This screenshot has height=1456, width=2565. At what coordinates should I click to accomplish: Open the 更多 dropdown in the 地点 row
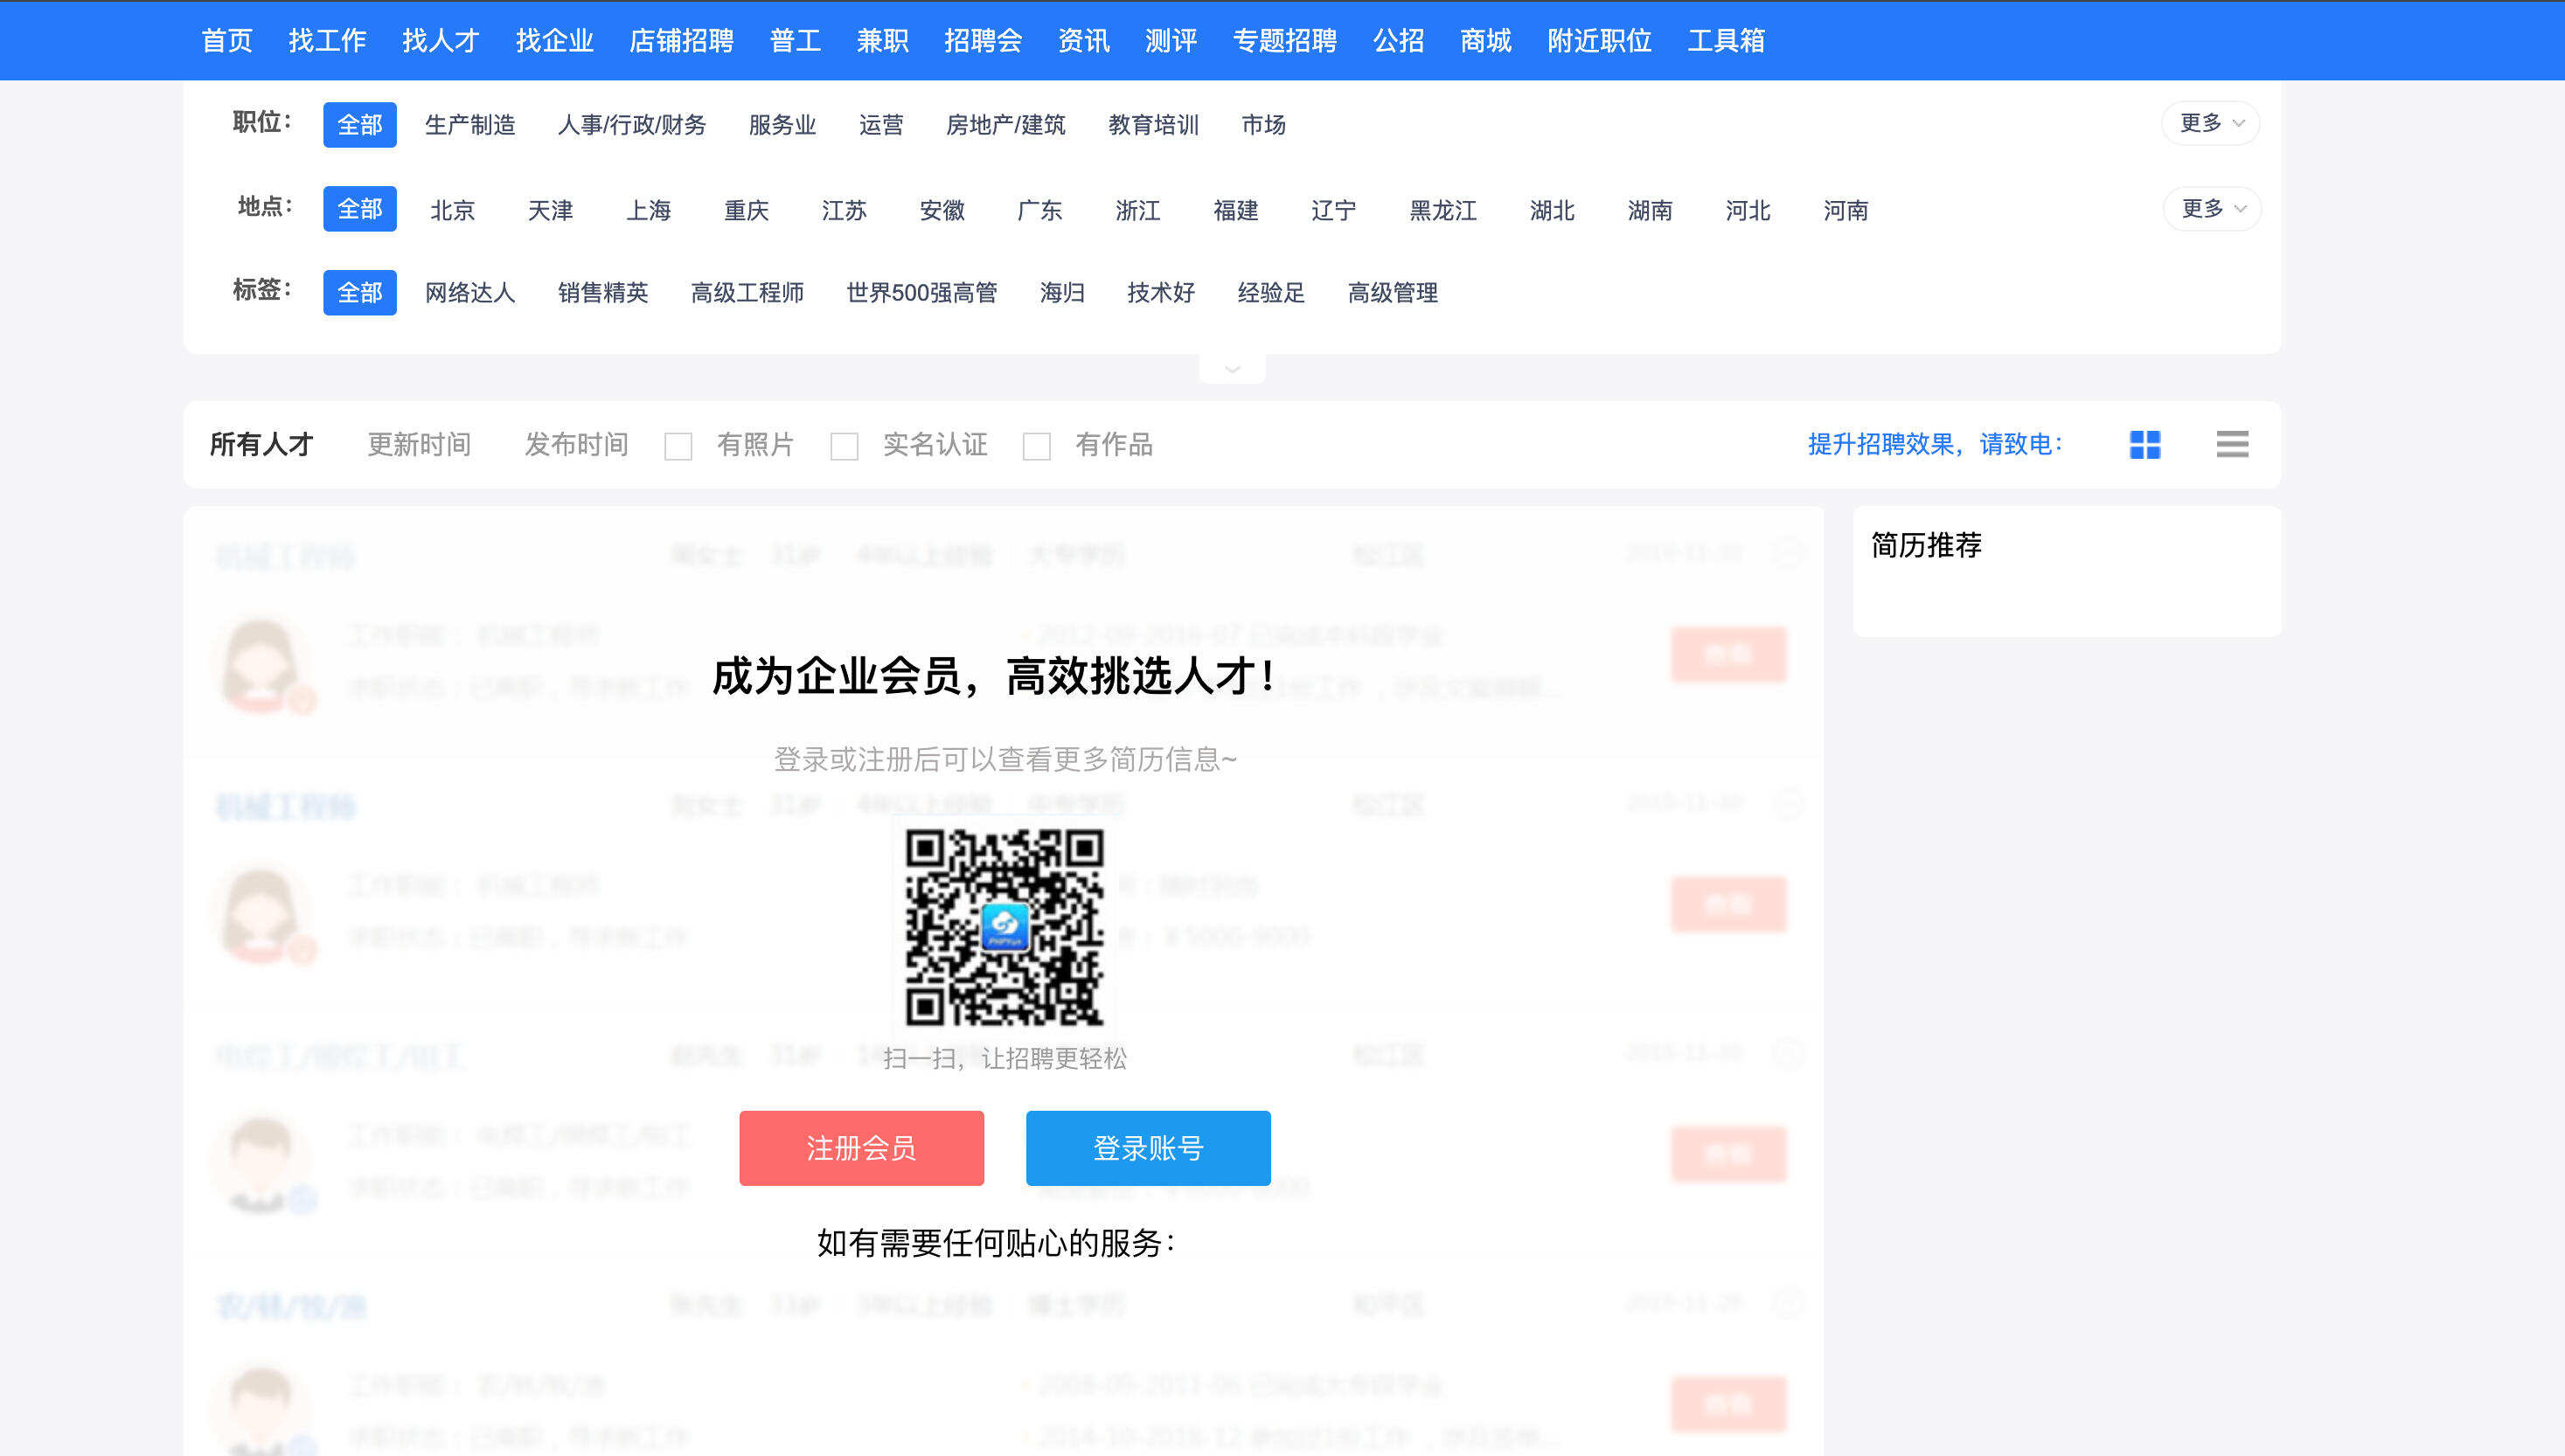click(2209, 209)
